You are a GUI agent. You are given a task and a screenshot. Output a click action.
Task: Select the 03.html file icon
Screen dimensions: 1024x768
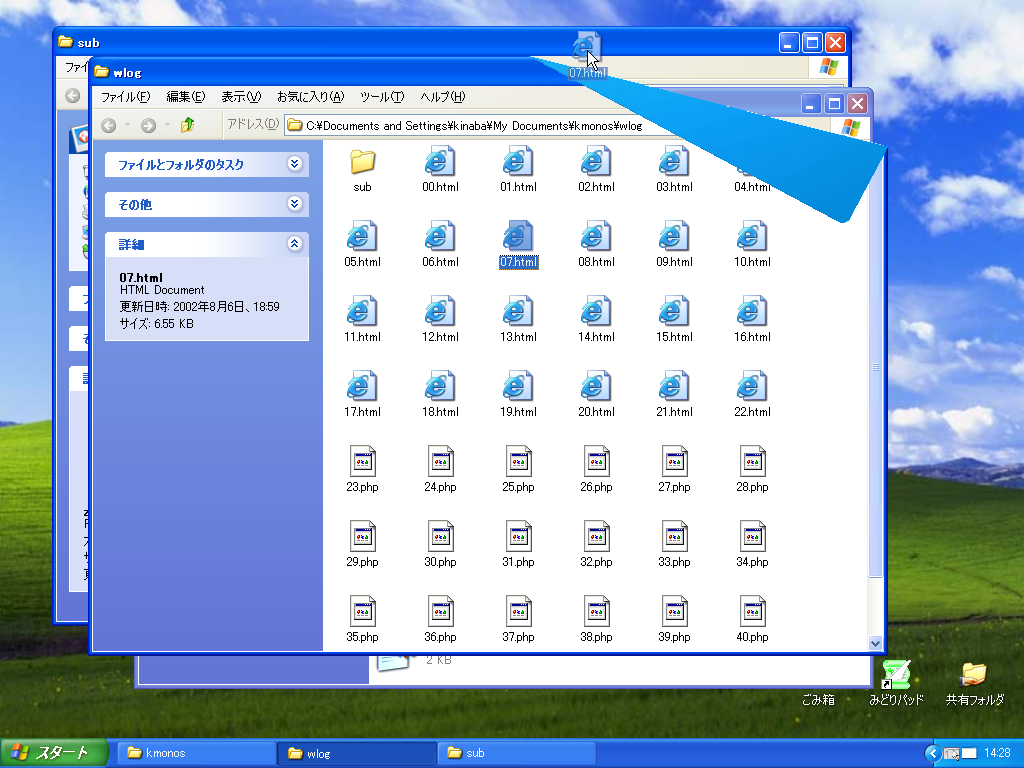(674, 161)
